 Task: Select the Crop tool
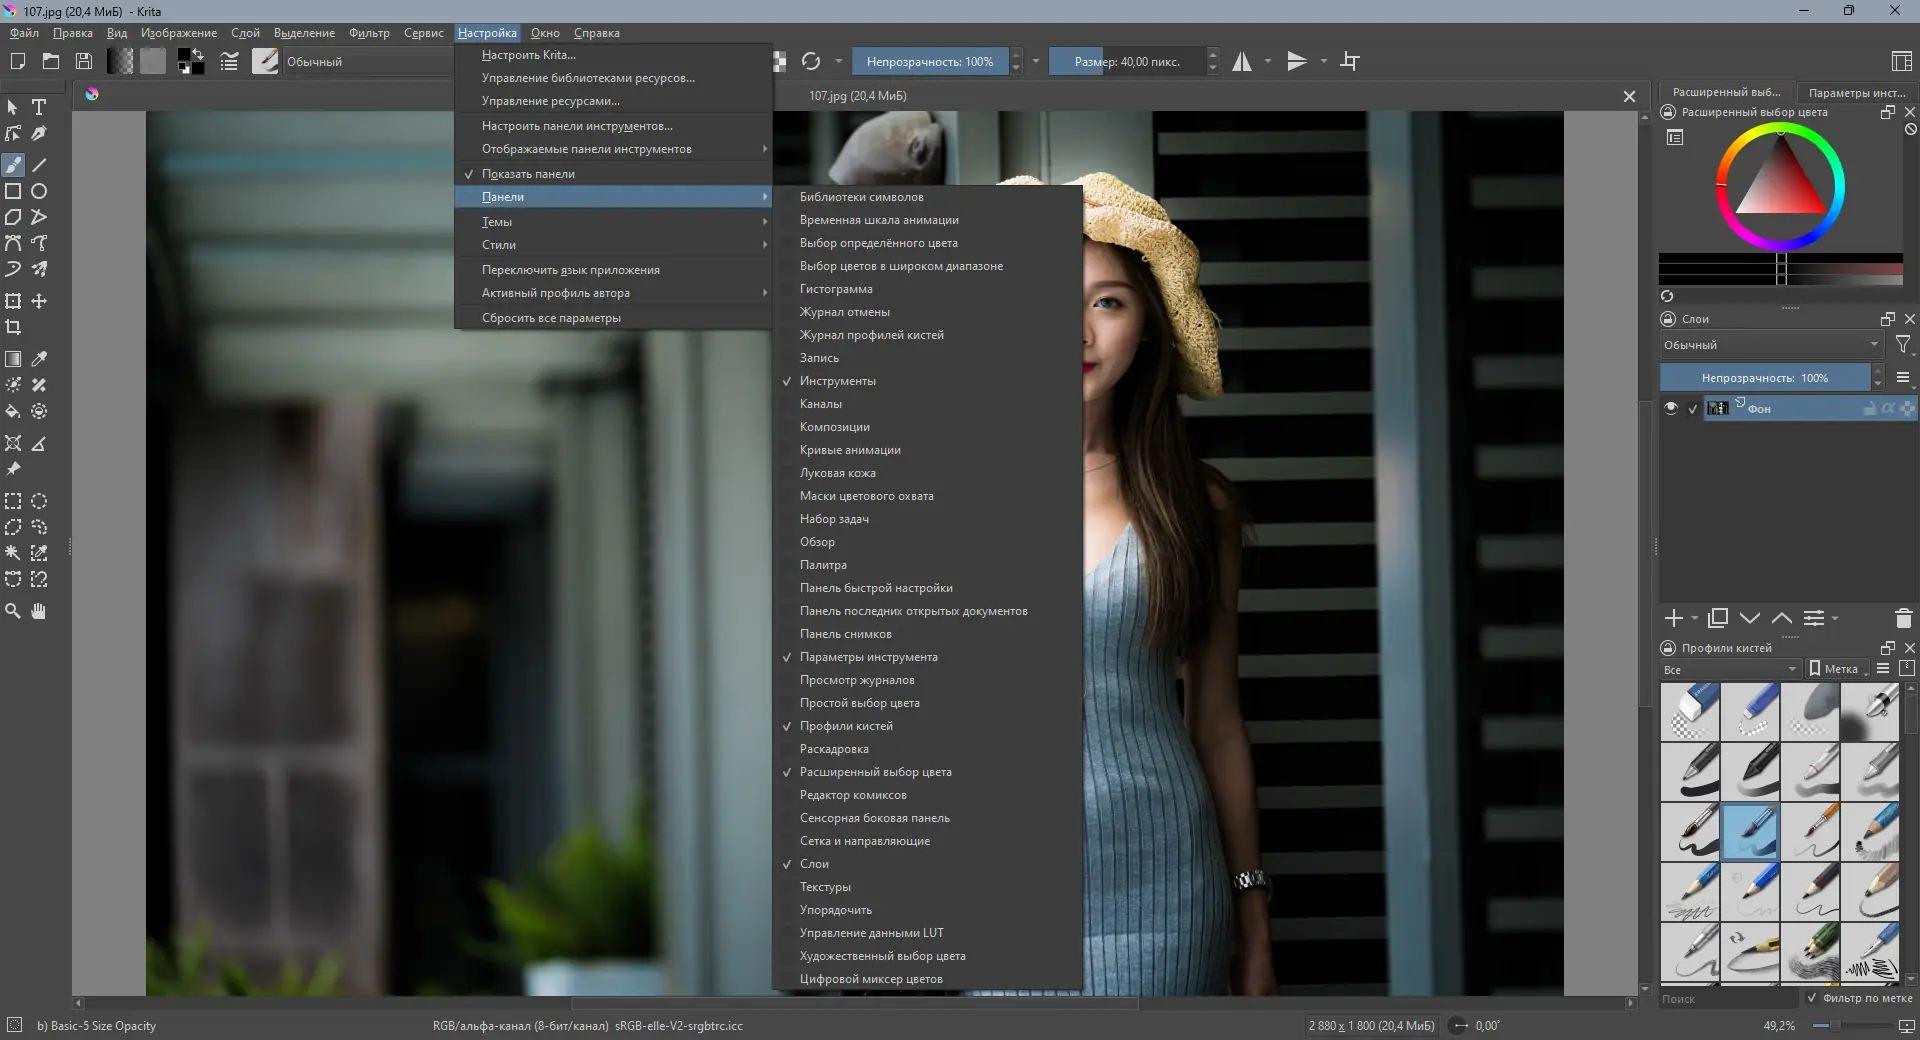(x=13, y=327)
